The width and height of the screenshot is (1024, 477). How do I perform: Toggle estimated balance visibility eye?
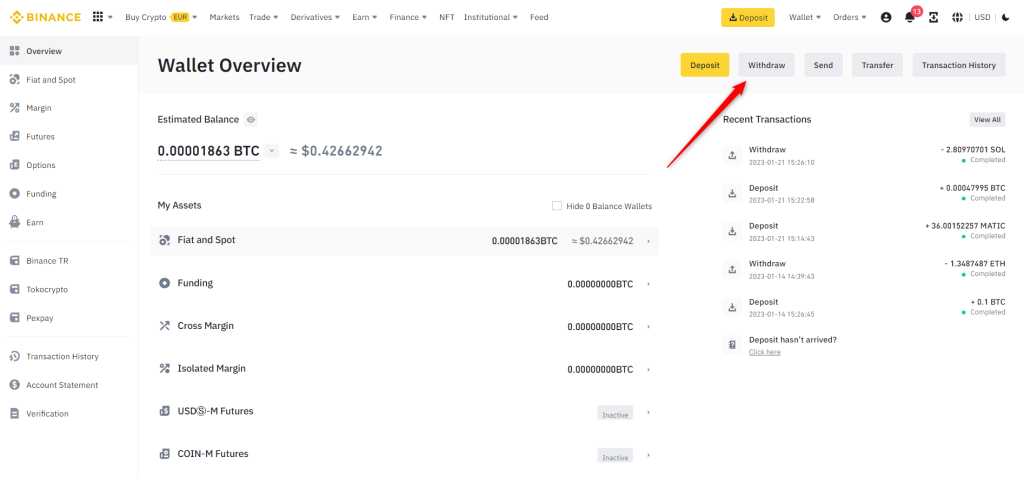251,120
